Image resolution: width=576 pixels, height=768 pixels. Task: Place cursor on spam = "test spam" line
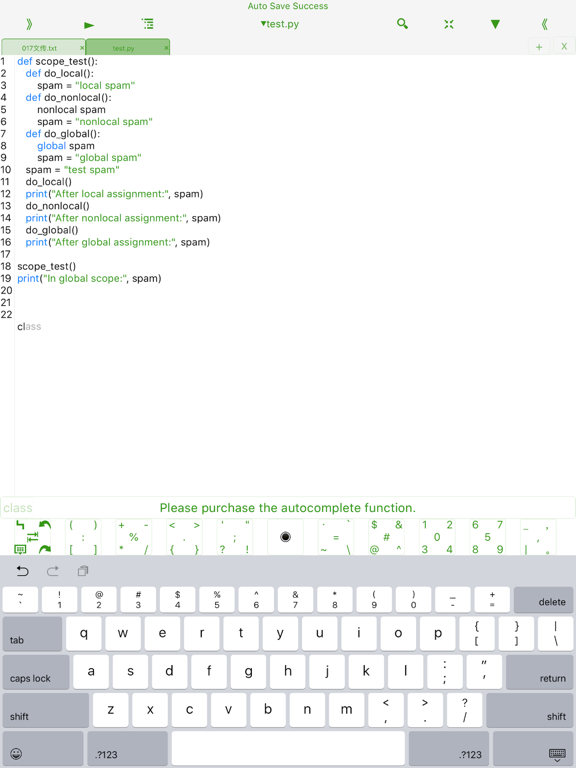pyautogui.click(x=72, y=170)
